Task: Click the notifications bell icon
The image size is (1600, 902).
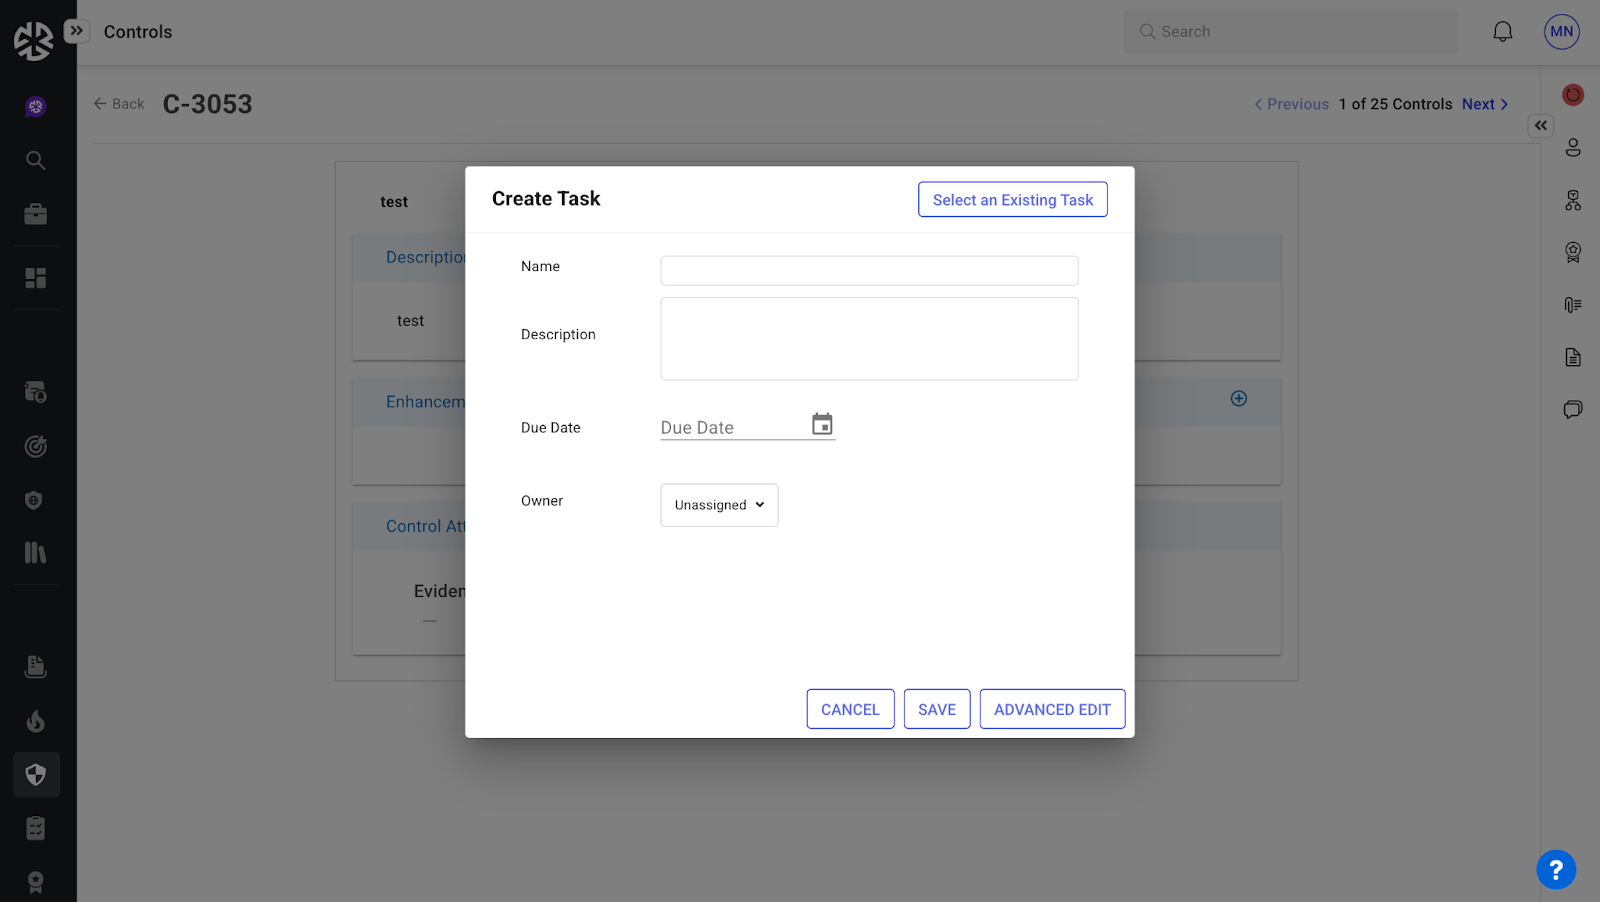Action: coord(1502,32)
